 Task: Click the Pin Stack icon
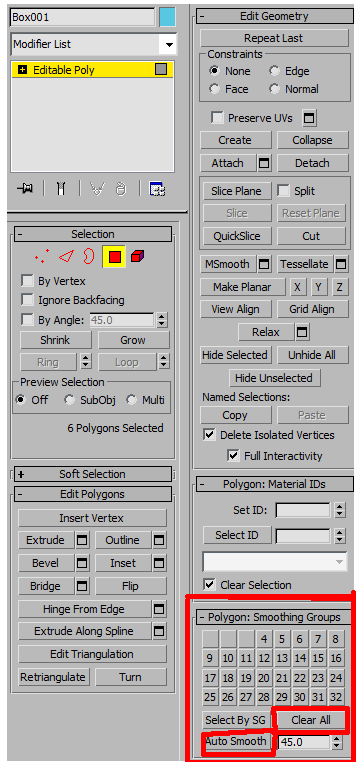25,189
